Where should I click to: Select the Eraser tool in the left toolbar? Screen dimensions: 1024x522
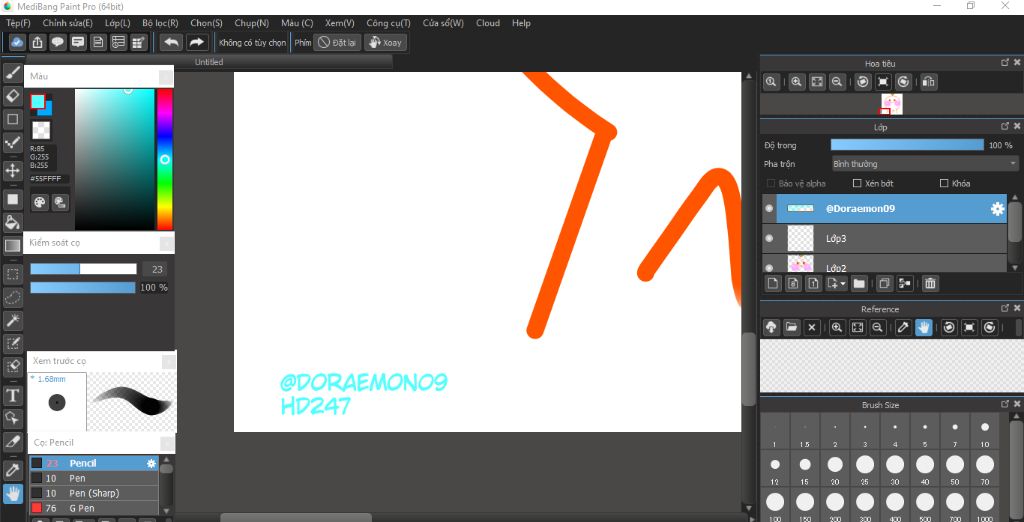coord(13,96)
